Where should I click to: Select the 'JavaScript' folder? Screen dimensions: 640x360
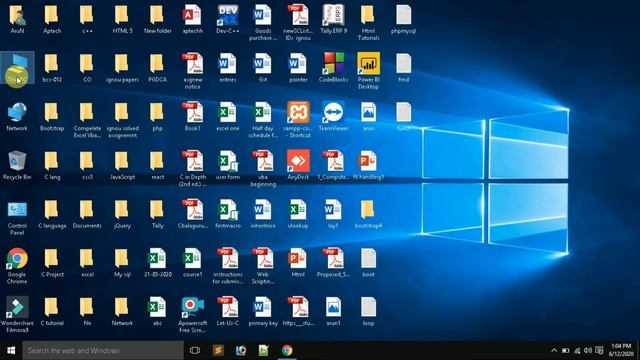tap(122, 165)
